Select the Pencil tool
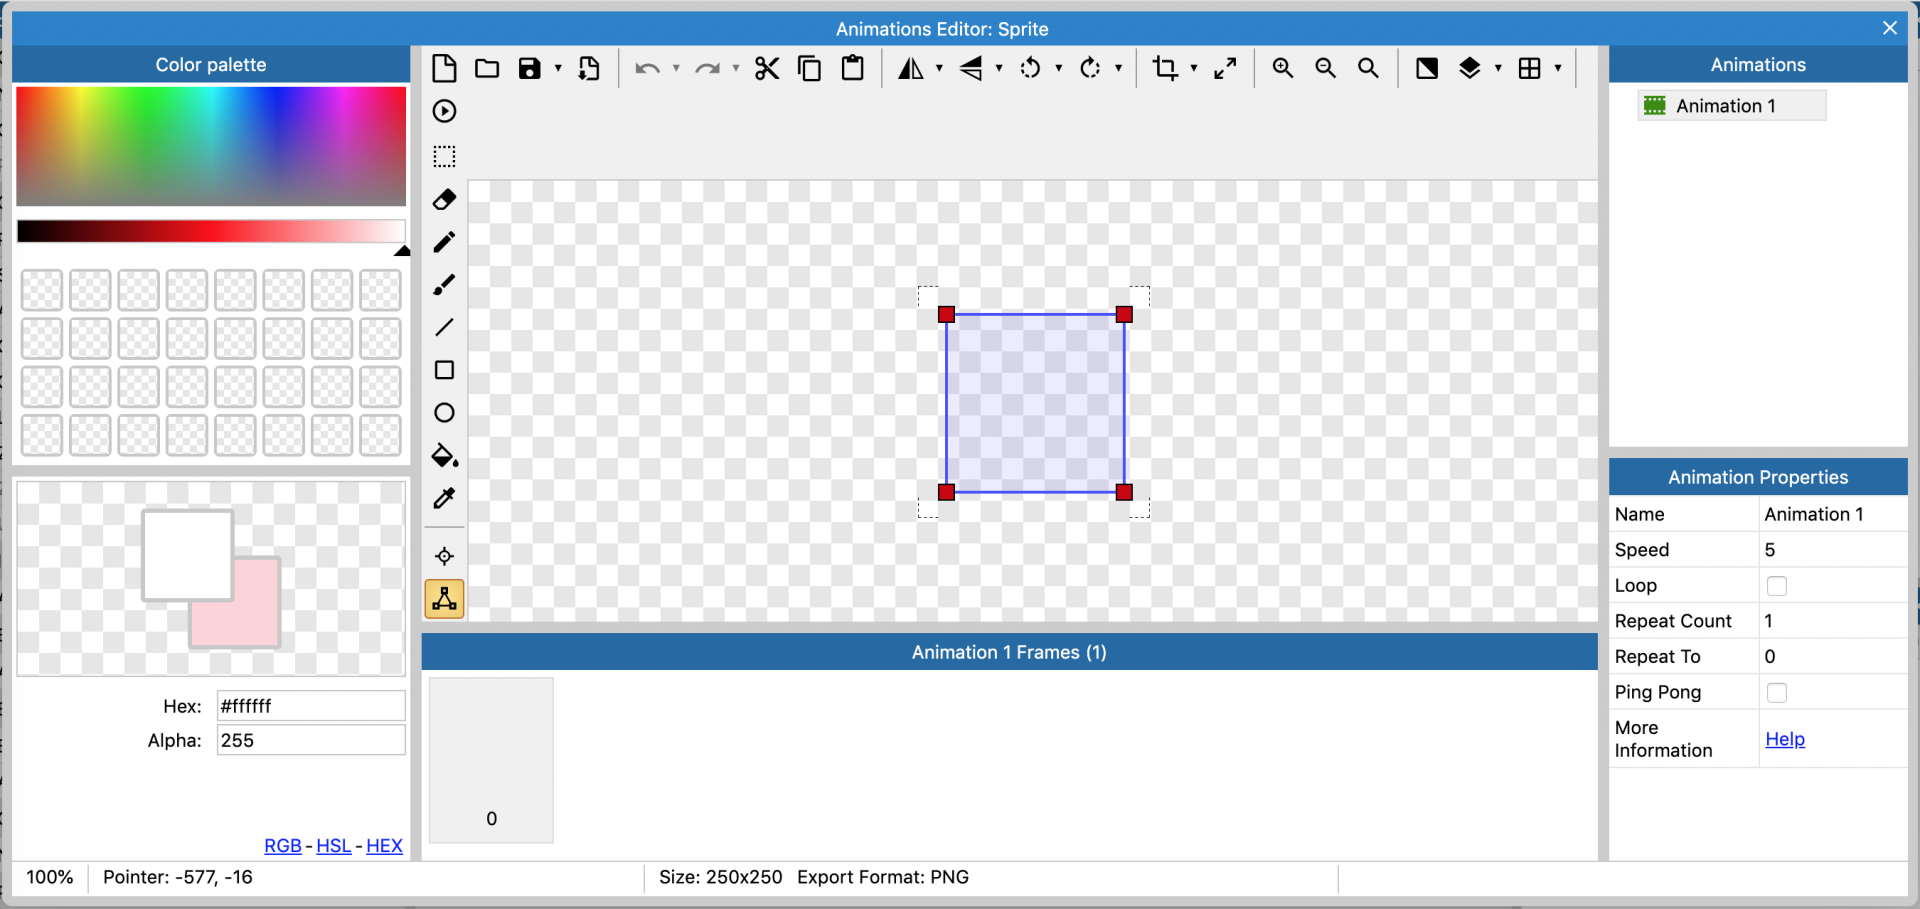The height and width of the screenshot is (909, 1920). pyautogui.click(x=444, y=242)
